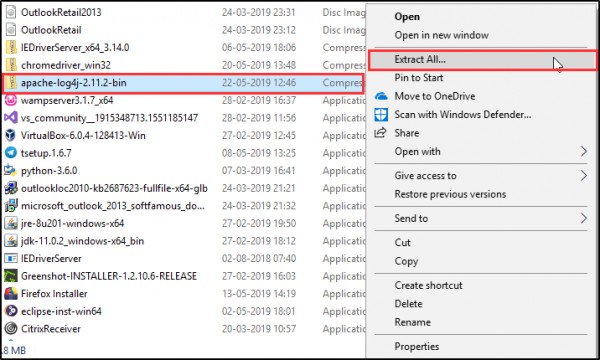
Task: Click the date 13-05-2019 14:19
Action: (x=259, y=294)
